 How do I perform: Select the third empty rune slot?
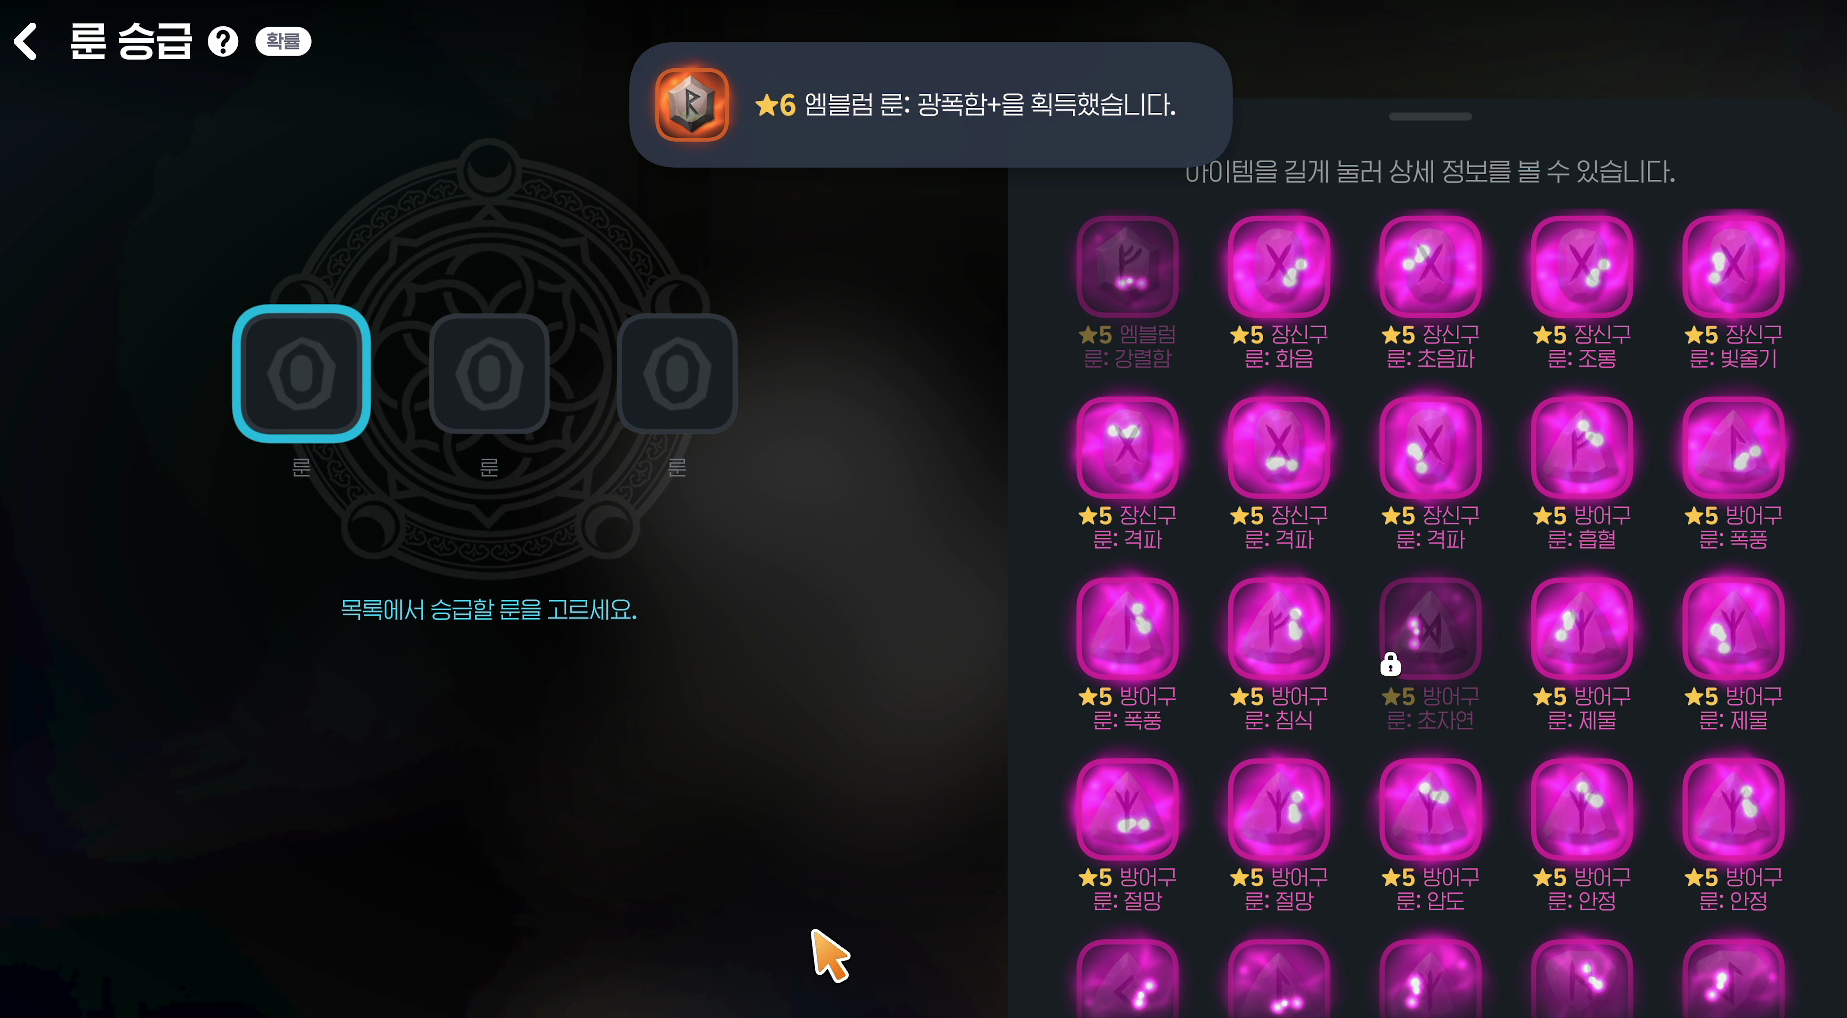[677, 374]
